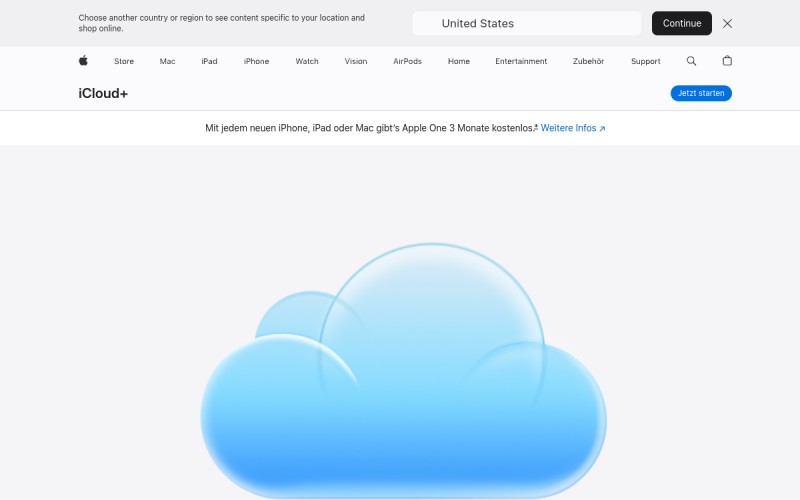Viewport: 800px width, 500px height.
Task: Dismiss the country banner with X
Action: (x=727, y=23)
